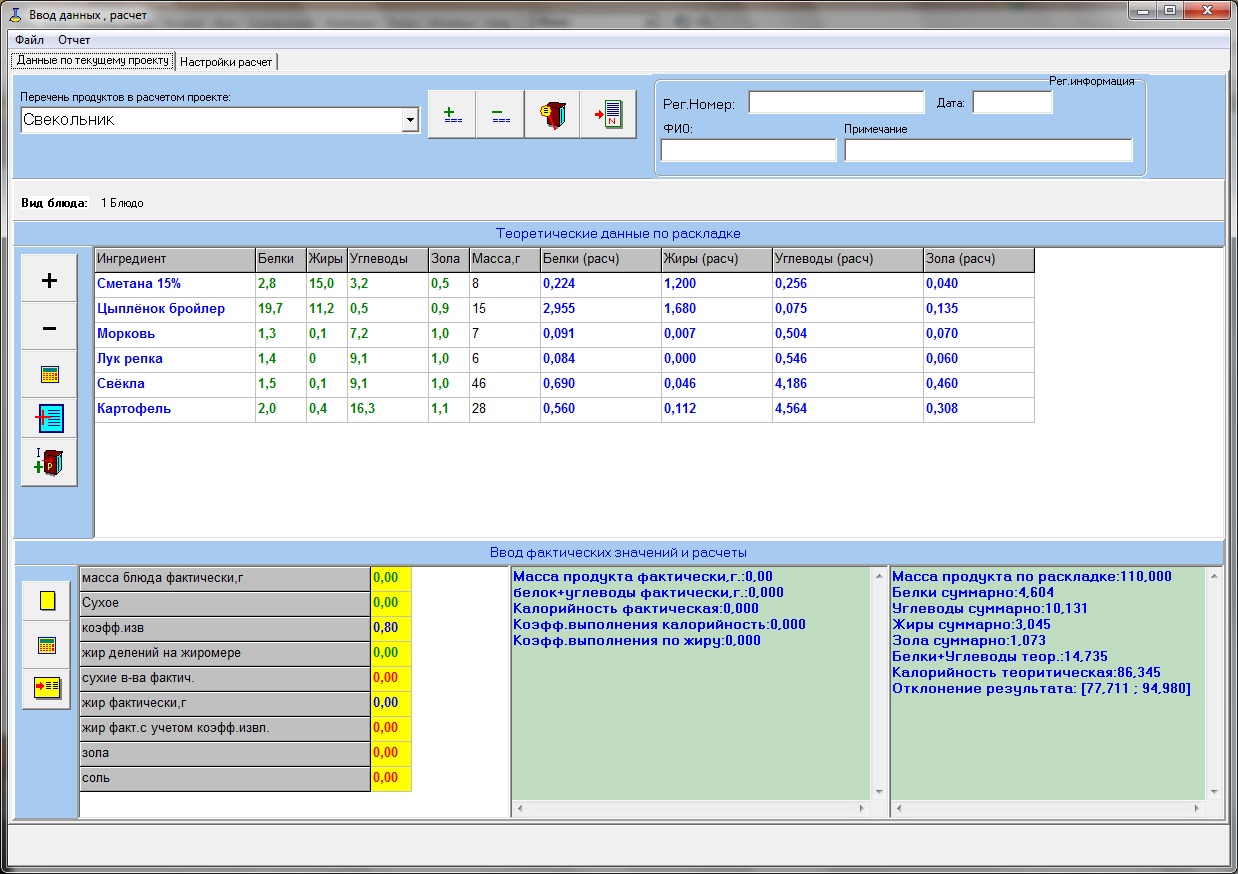Click the yellow square button in the lower panel
This screenshot has width=1238, height=874.
47,601
